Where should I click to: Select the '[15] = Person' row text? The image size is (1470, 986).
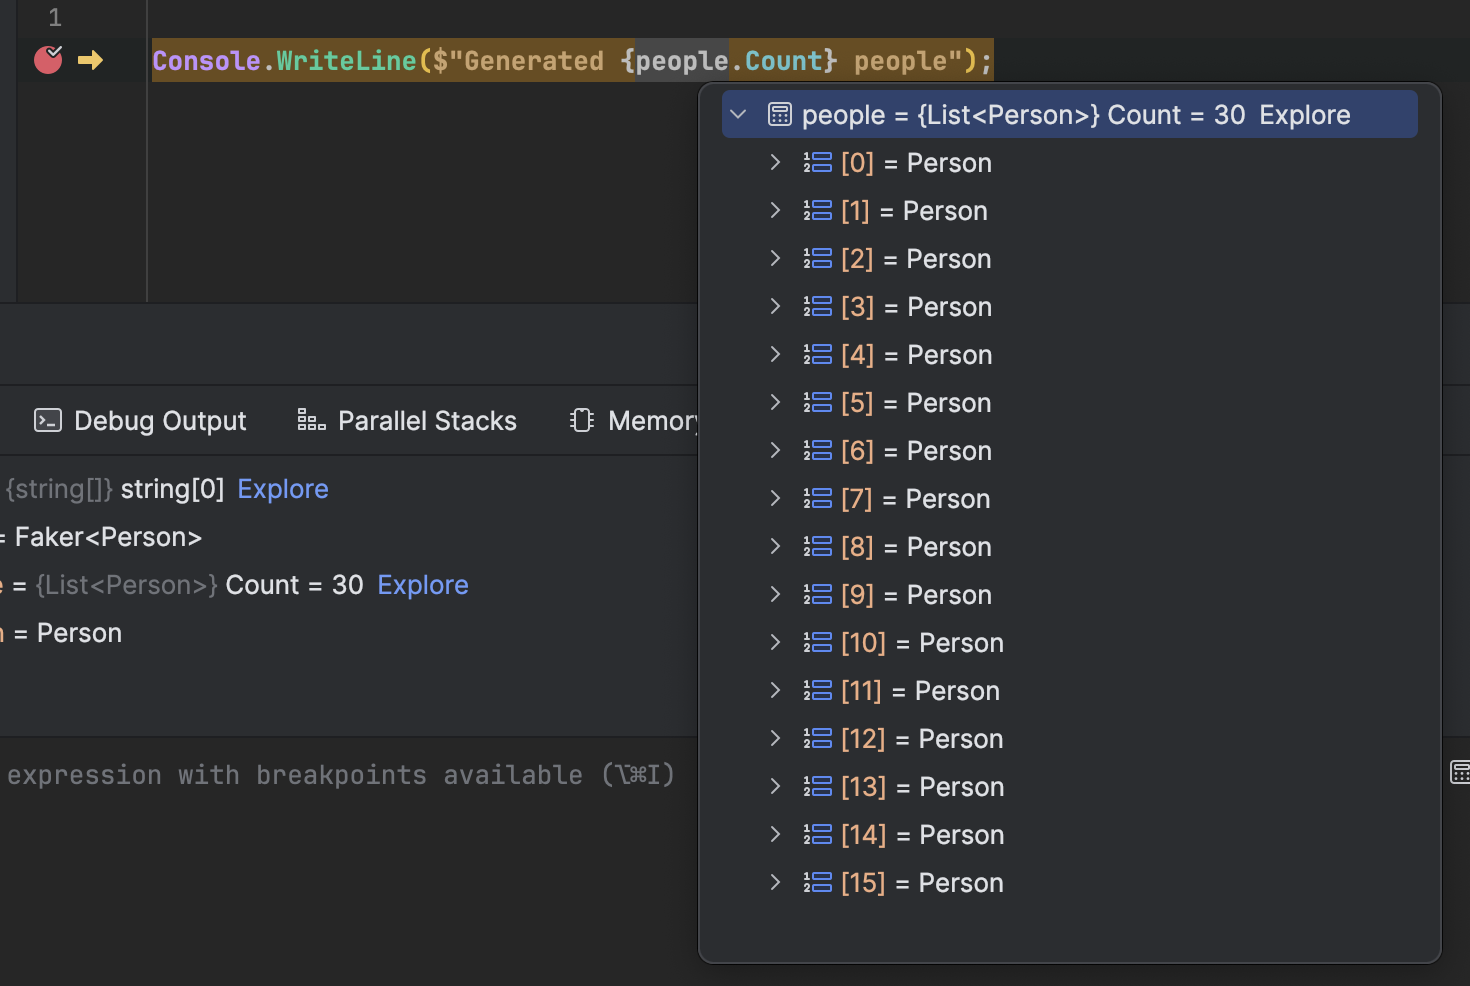[x=922, y=883]
